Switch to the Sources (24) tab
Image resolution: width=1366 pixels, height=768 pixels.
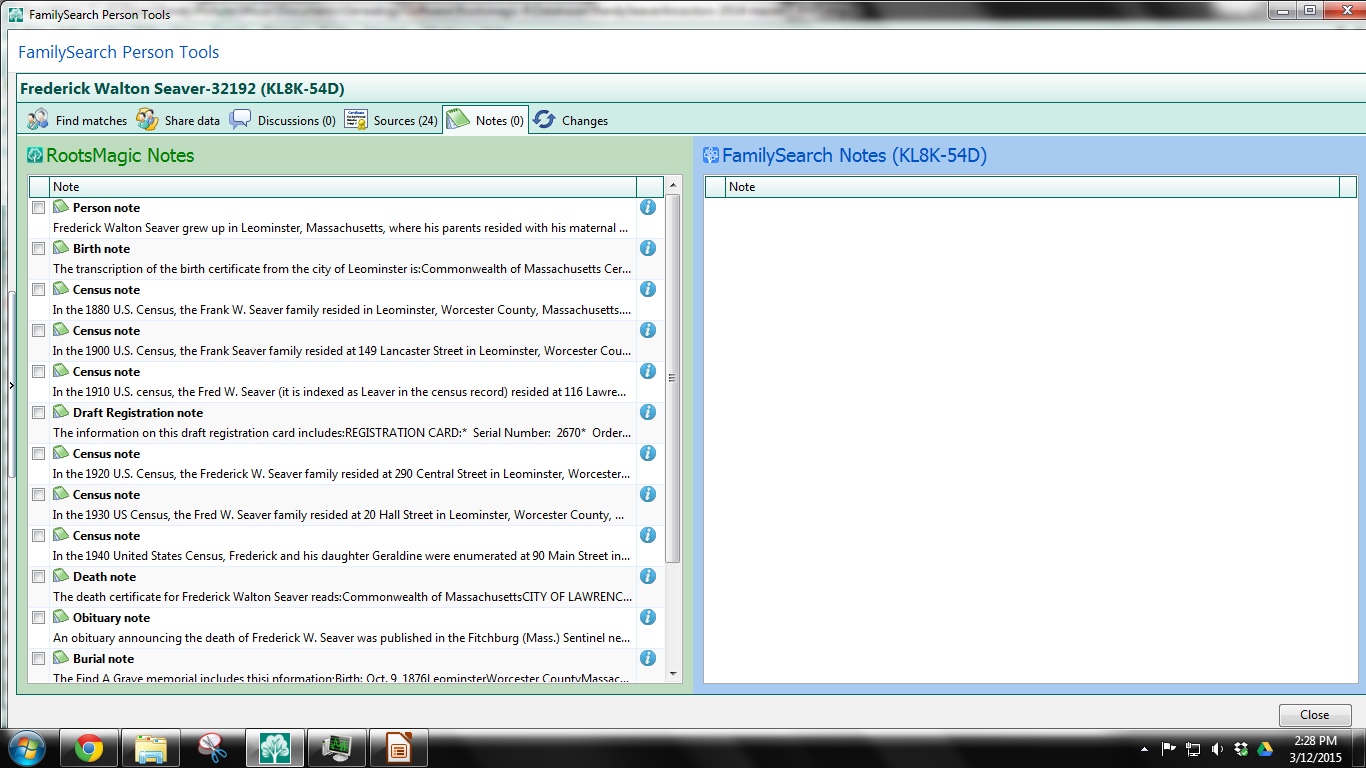pyautogui.click(x=391, y=120)
